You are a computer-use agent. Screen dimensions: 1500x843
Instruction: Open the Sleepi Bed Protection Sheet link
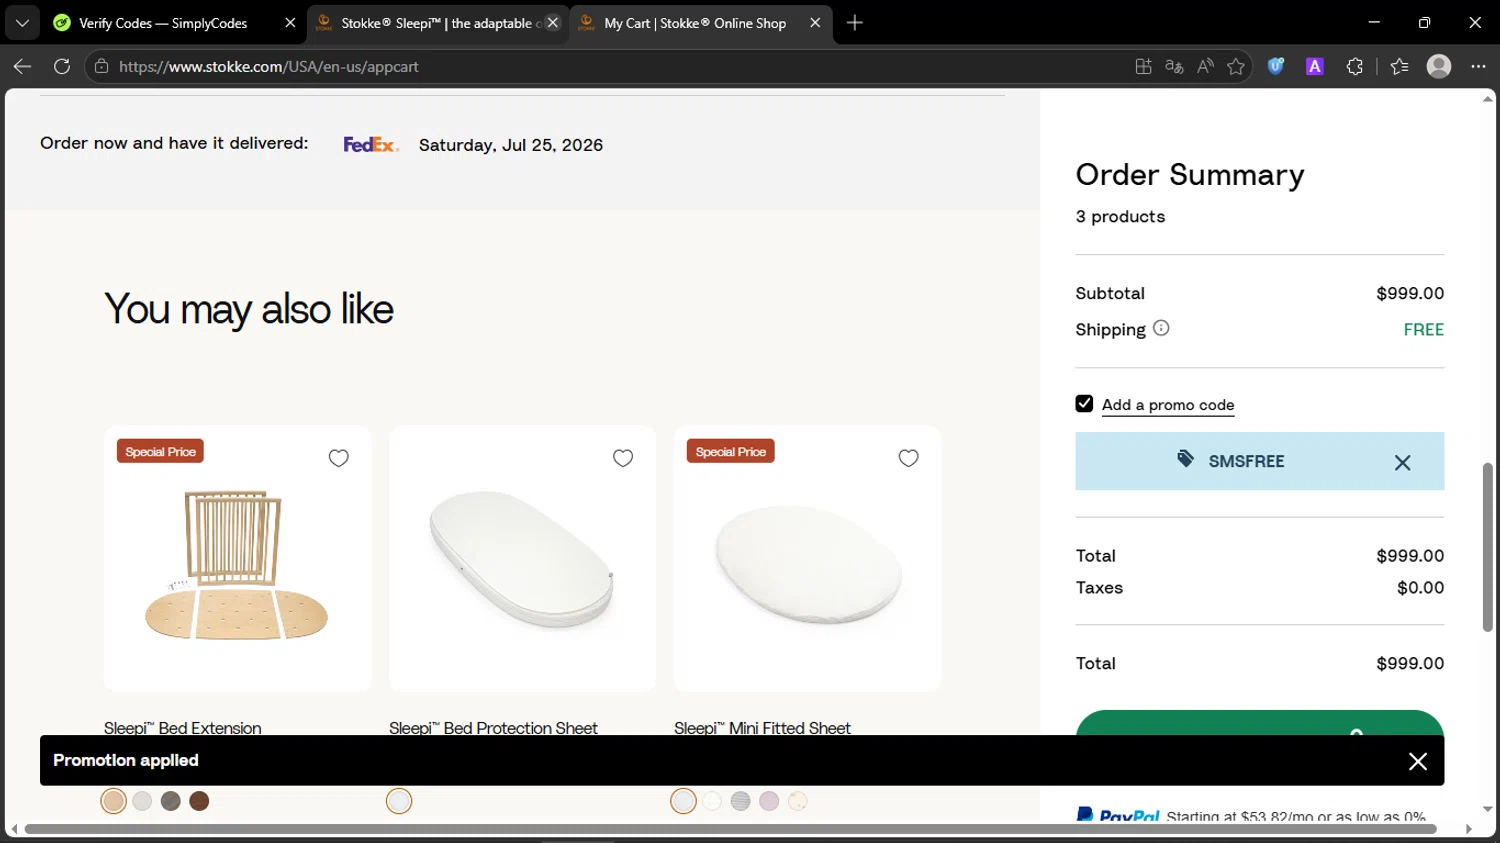[x=493, y=728]
